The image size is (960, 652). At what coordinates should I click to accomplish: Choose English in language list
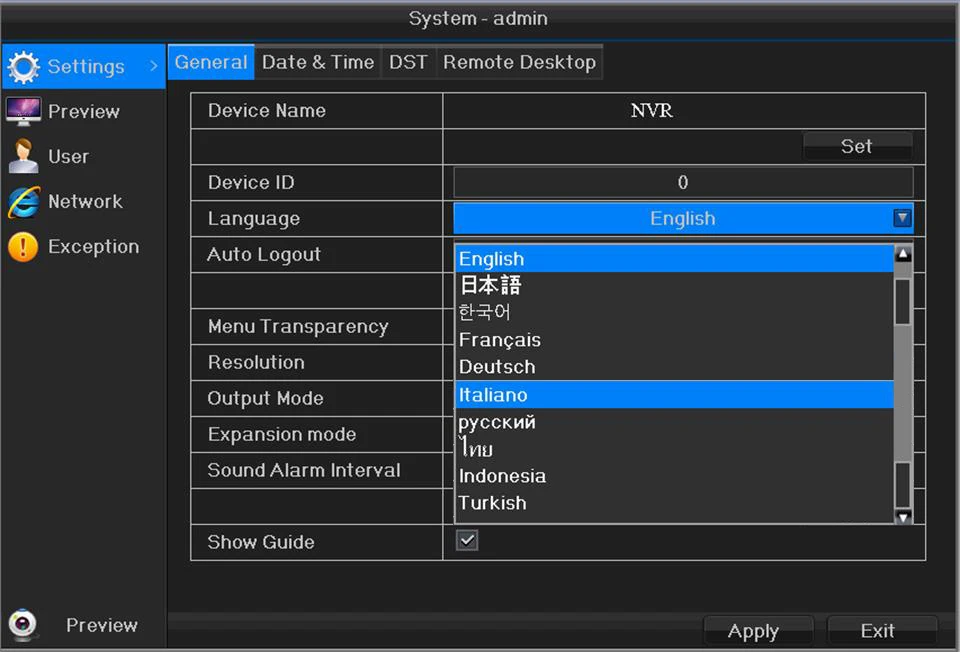coord(674,258)
